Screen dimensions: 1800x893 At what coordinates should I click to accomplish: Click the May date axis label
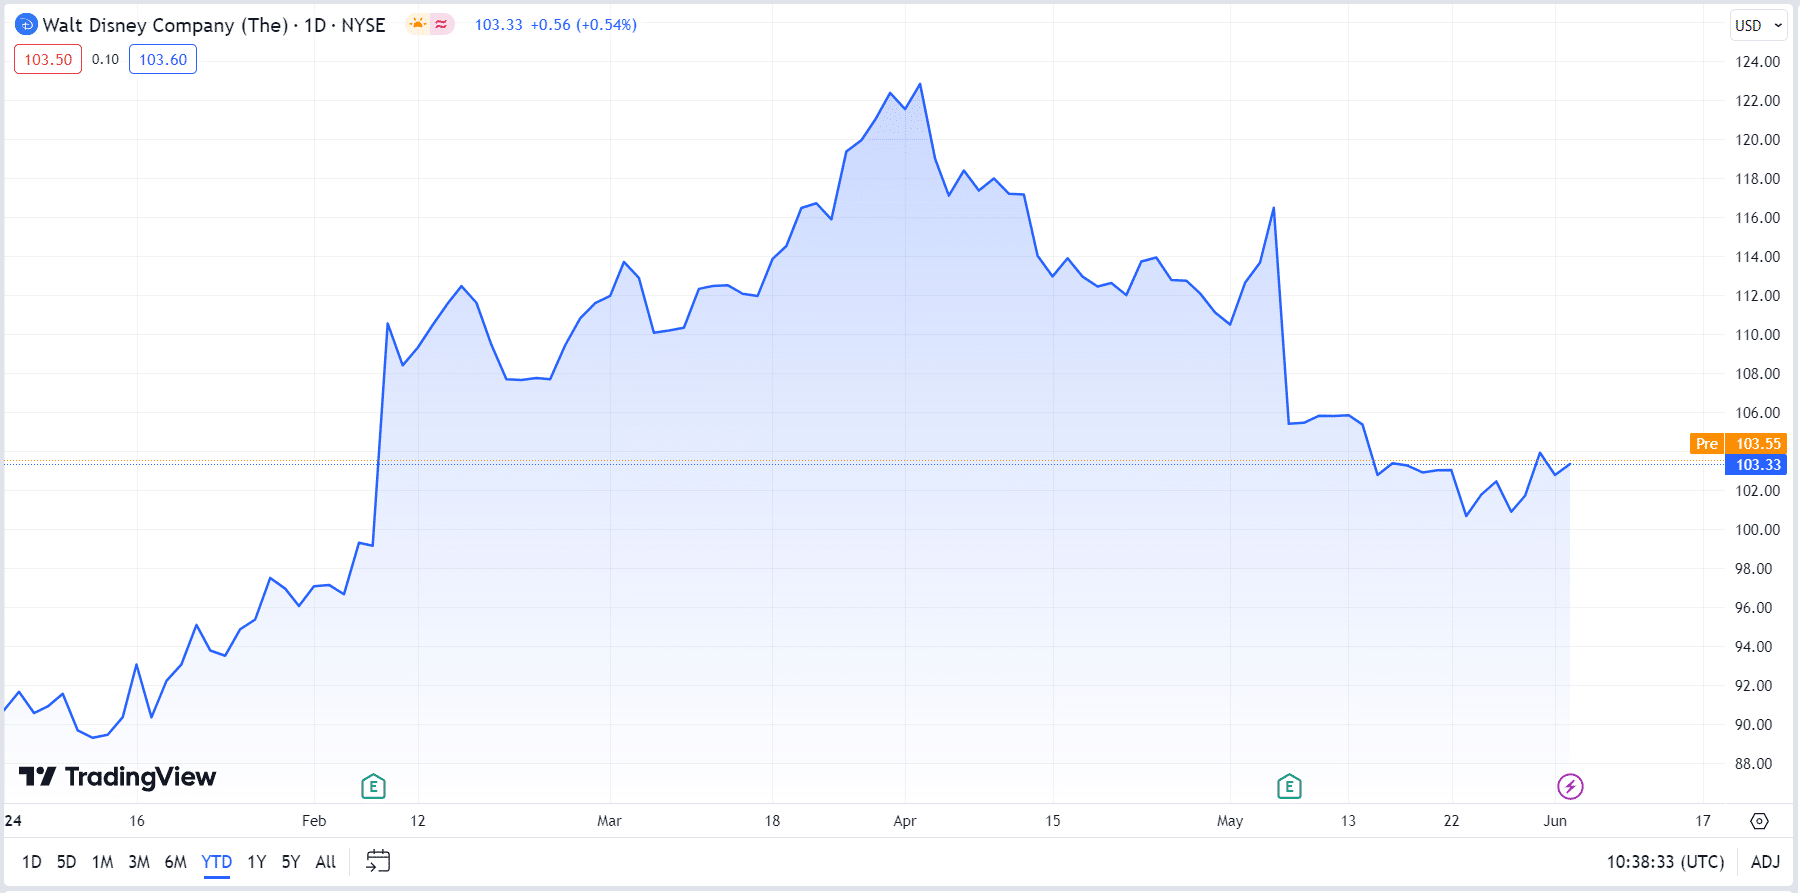point(1230,821)
